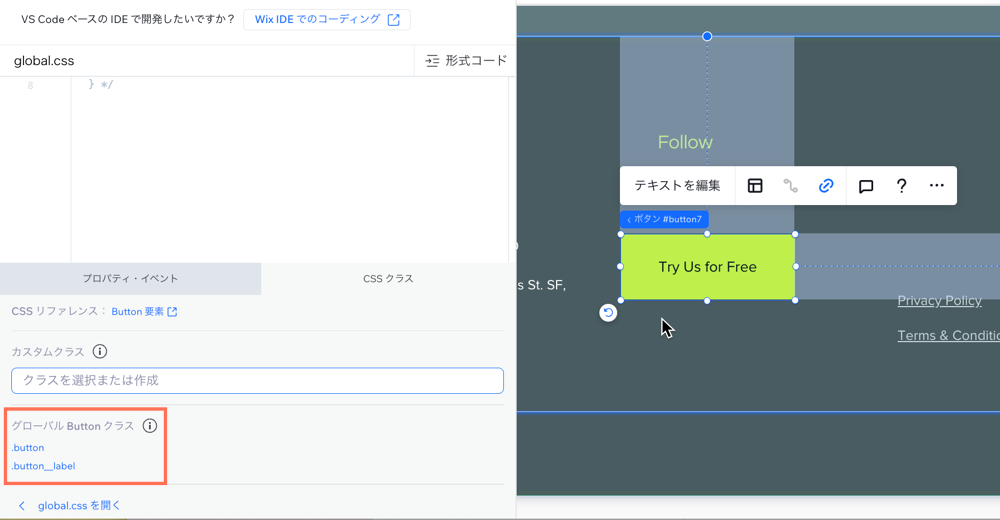Click info icon beside グローバル Button クラス
The image size is (1000, 520).
click(x=150, y=426)
